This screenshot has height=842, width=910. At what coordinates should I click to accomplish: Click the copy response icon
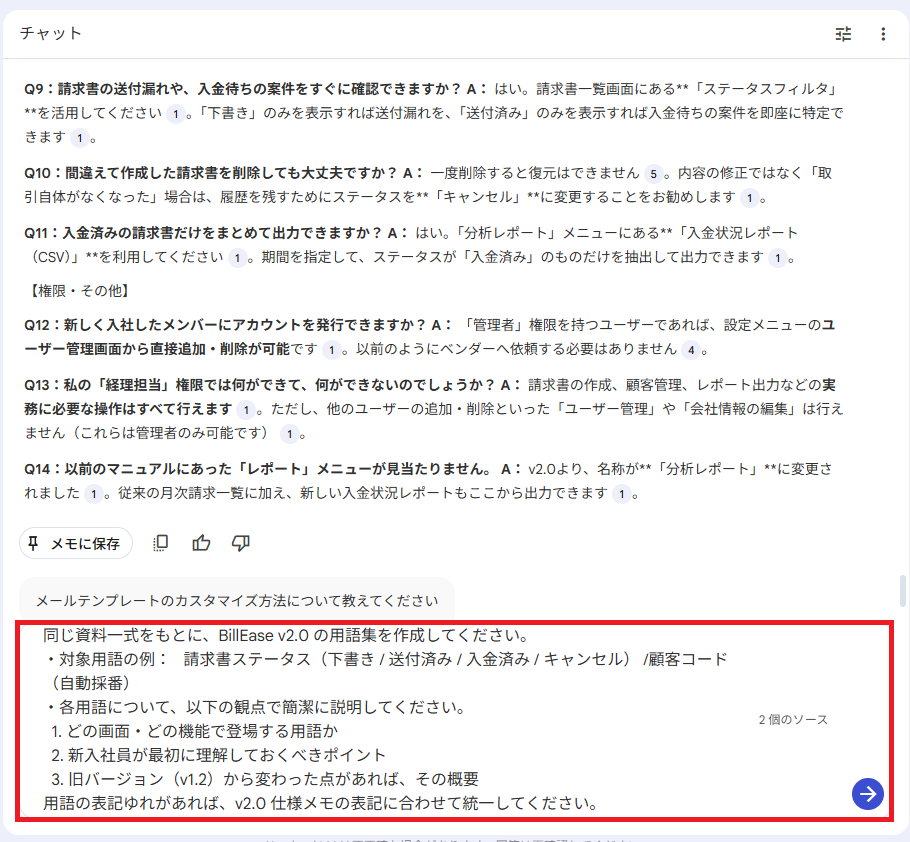pyautogui.click(x=161, y=543)
